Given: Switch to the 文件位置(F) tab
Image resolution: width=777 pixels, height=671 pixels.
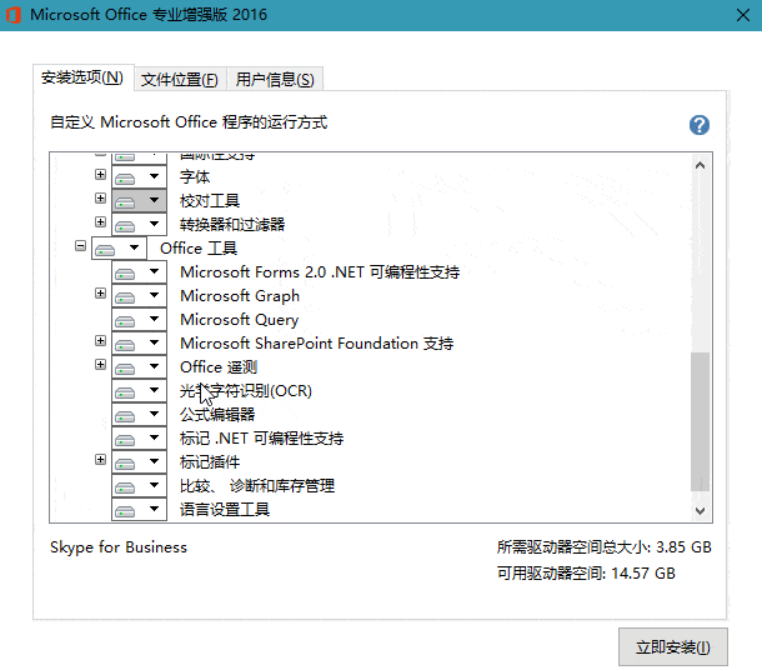Looking at the screenshot, I should (180, 79).
